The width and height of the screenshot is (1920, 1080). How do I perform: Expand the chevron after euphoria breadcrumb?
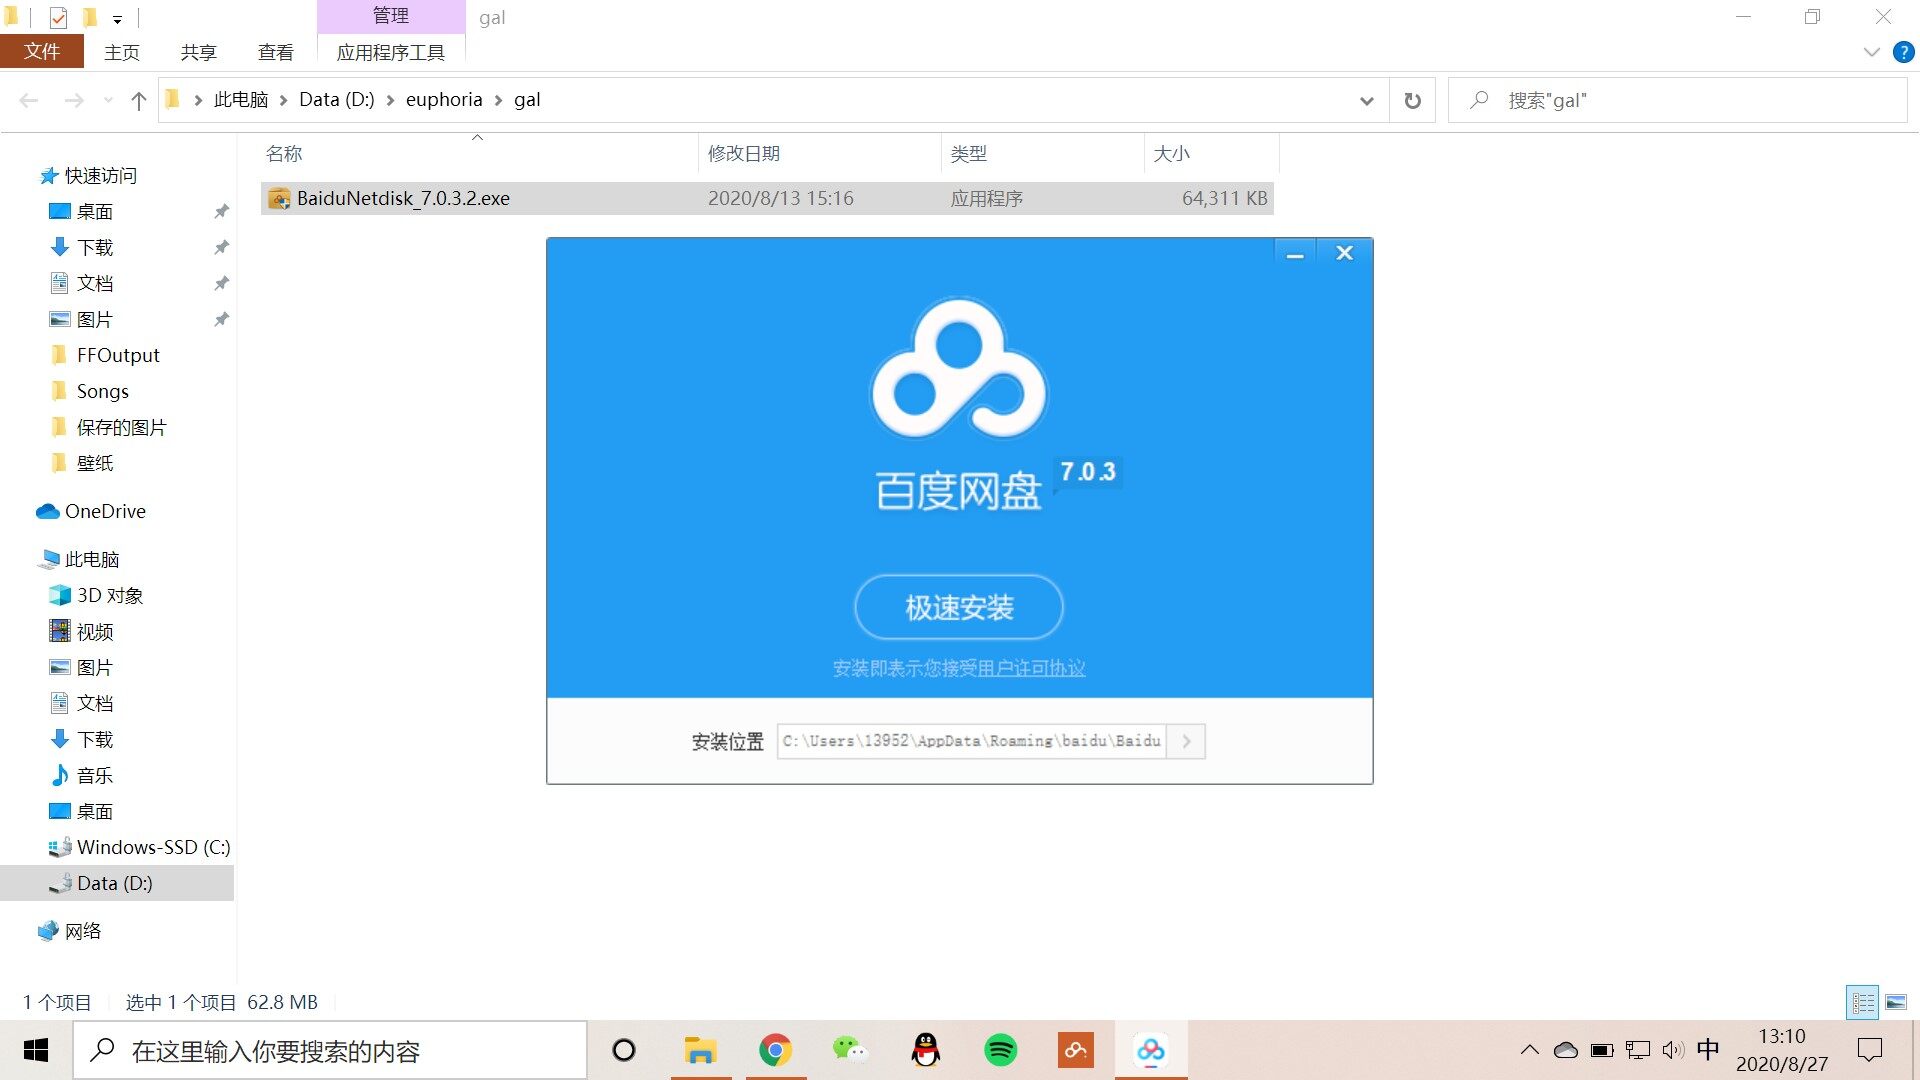[x=498, y=100]
